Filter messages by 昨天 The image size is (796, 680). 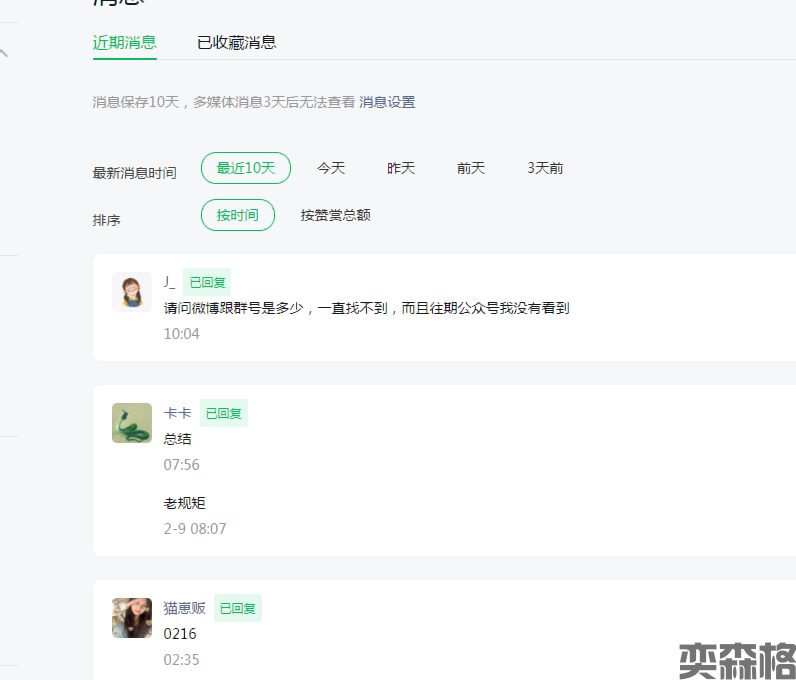401,168
